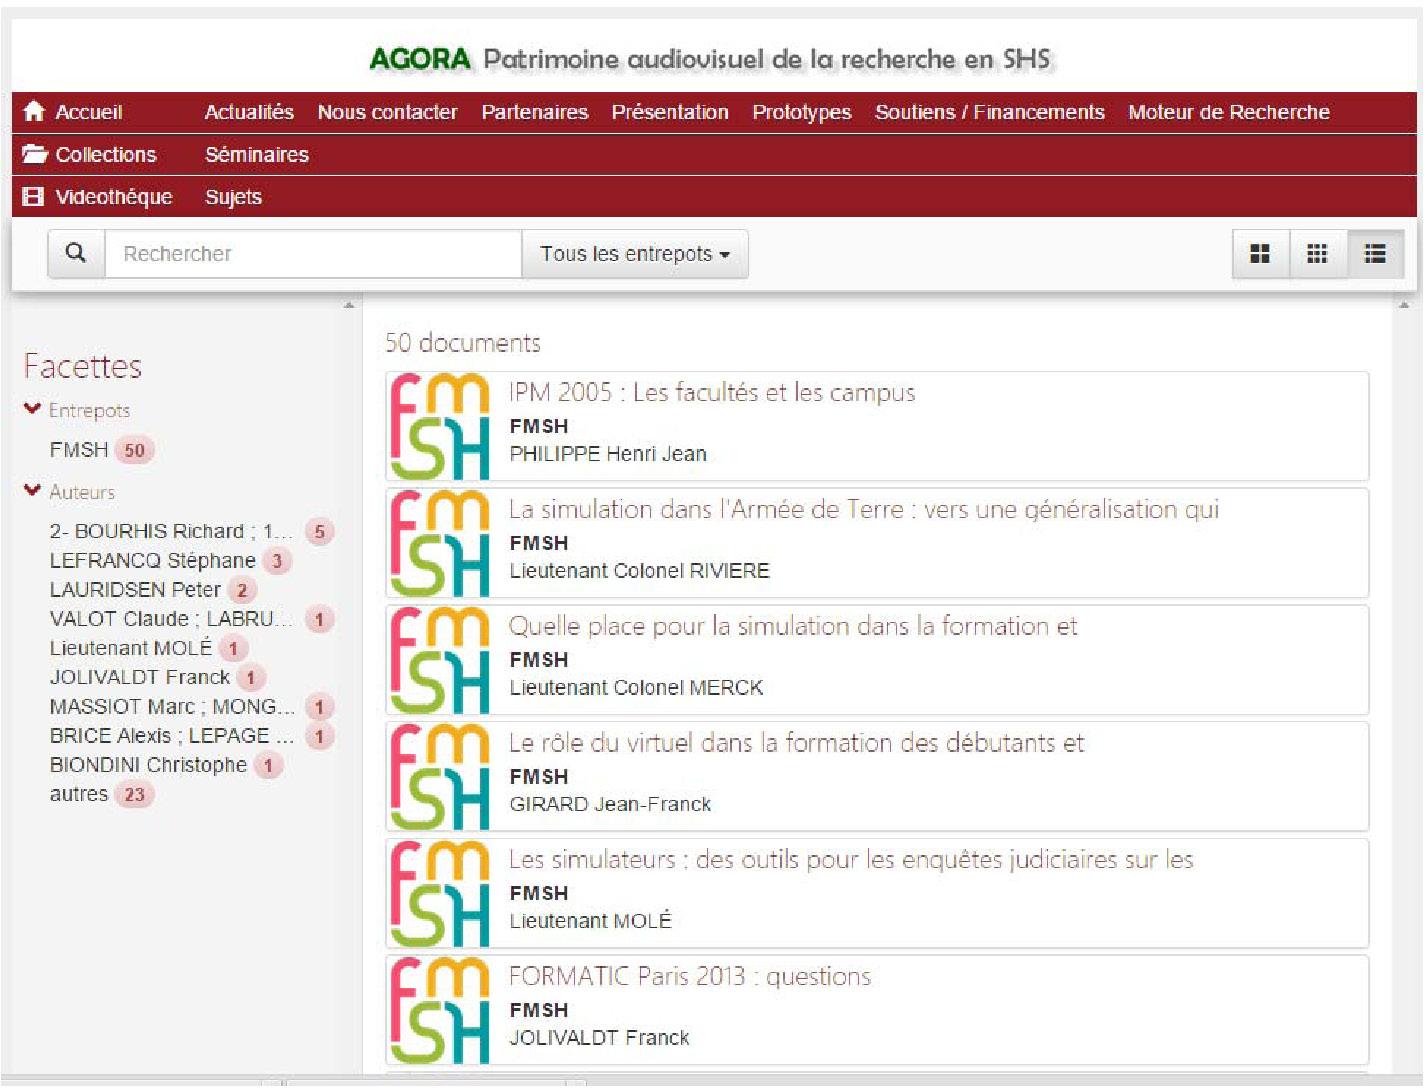This screenshot has width=1425, height=1092.
Task: Click the facets panel scroll-up arrow
Action: pos(349,305)
